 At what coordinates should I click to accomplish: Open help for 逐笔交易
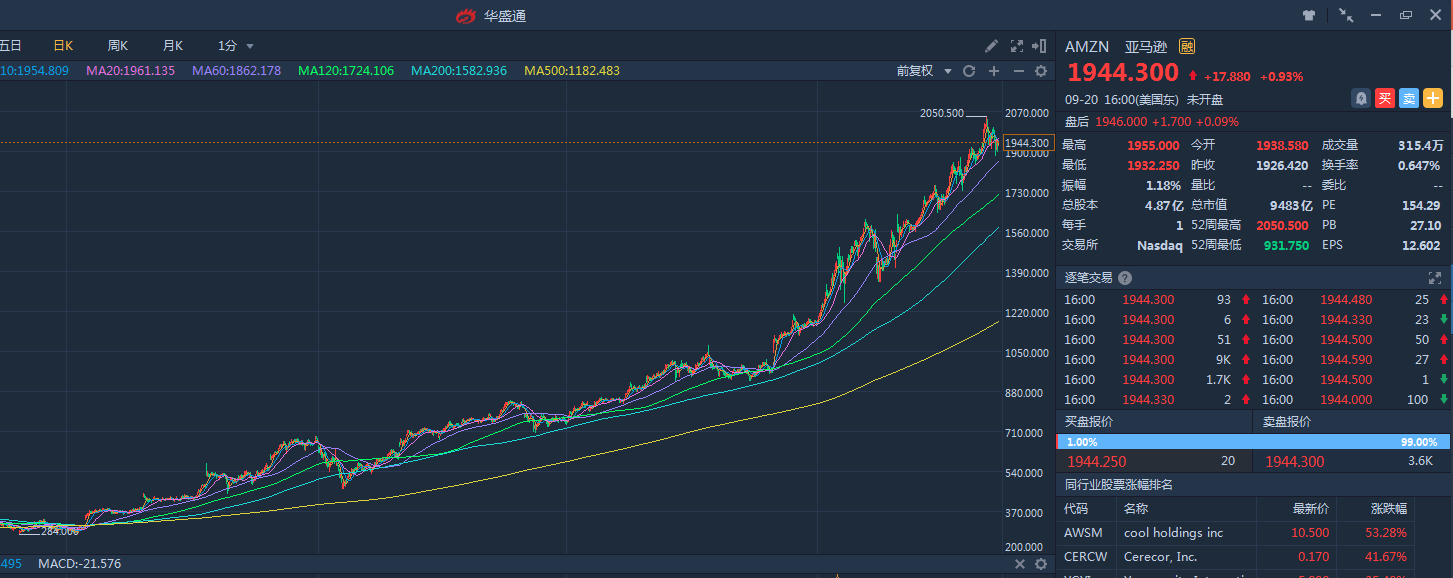(1125, 278)
